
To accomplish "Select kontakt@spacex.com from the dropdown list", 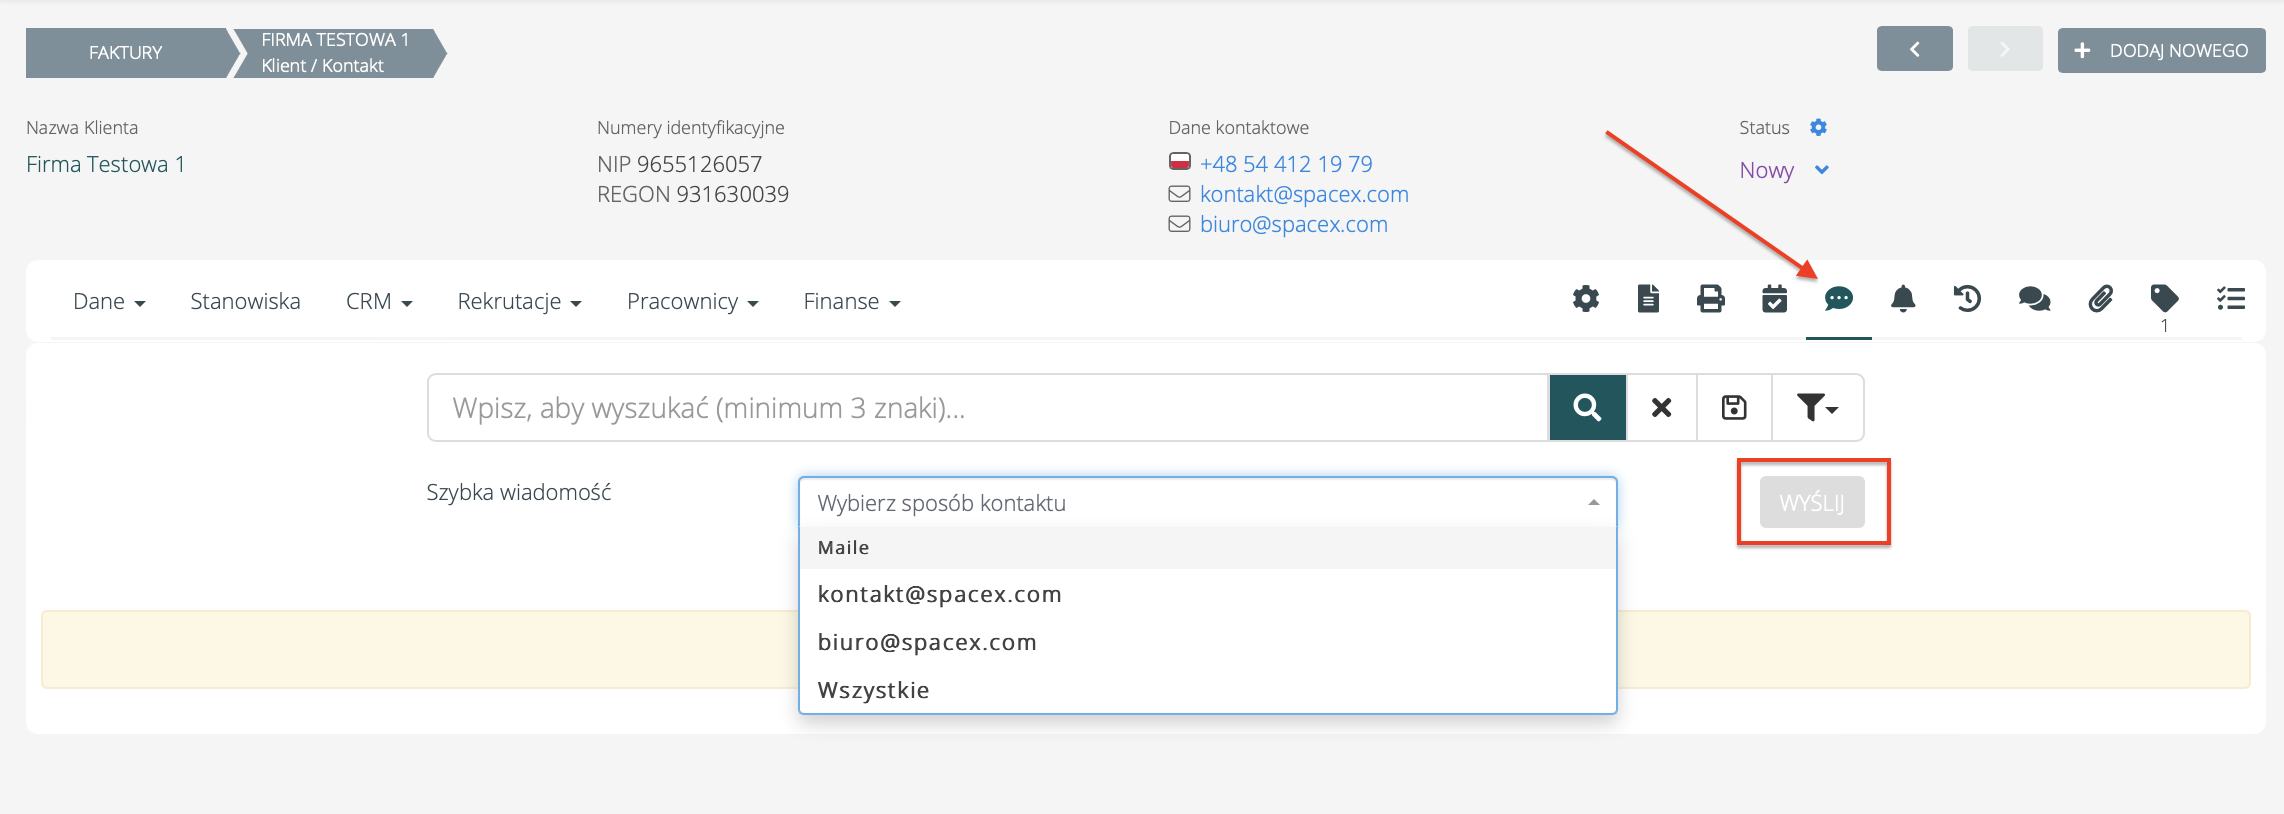I will pos(939,594).
